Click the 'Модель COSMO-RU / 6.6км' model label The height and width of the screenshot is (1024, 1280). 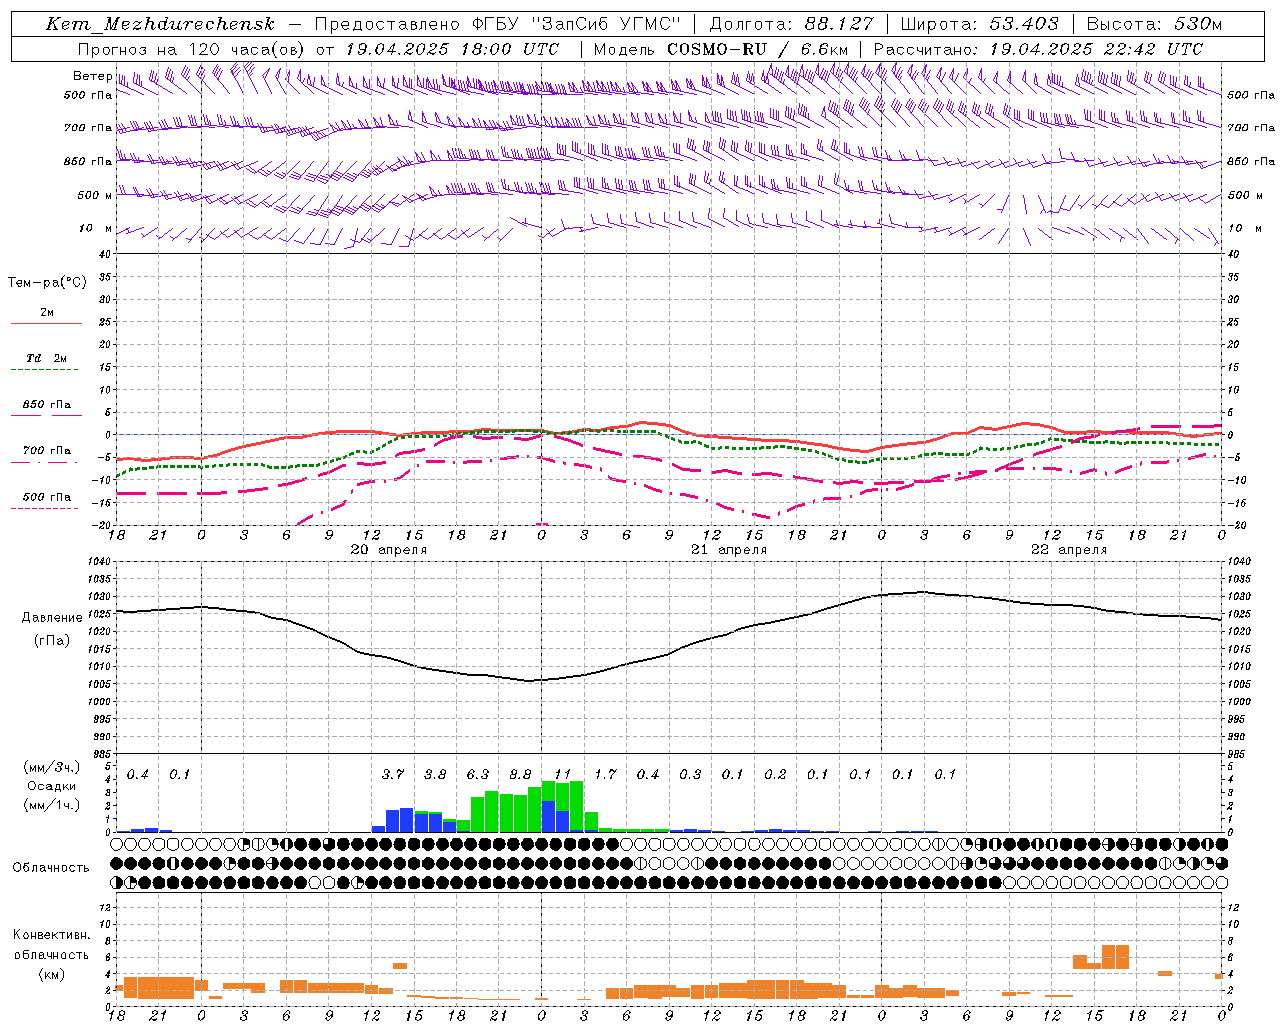coord(720,49)
